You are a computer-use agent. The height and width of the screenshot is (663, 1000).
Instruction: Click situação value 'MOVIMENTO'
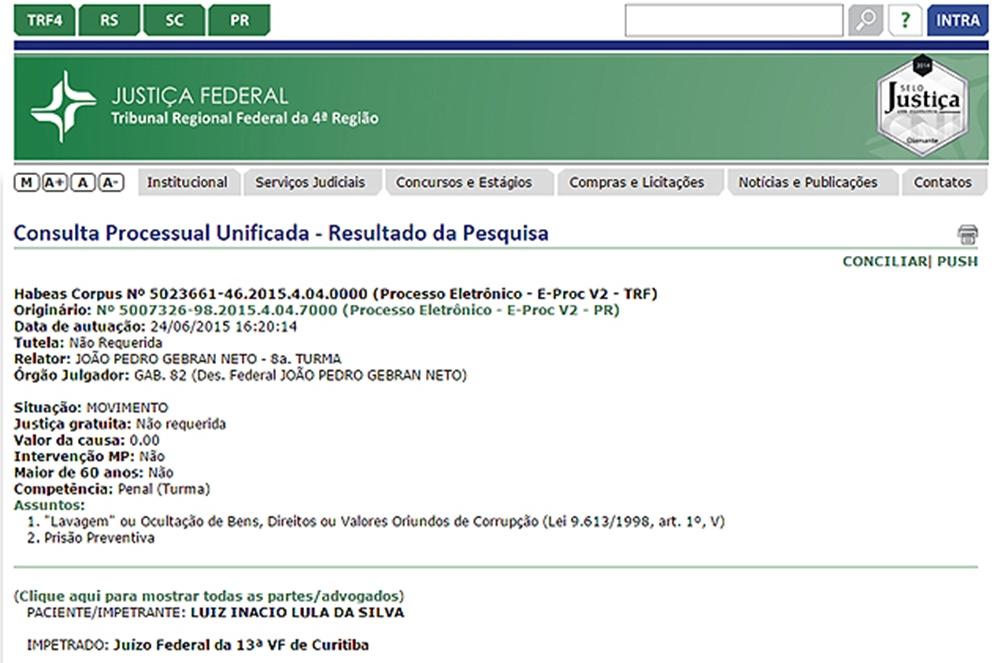(128, 408)
